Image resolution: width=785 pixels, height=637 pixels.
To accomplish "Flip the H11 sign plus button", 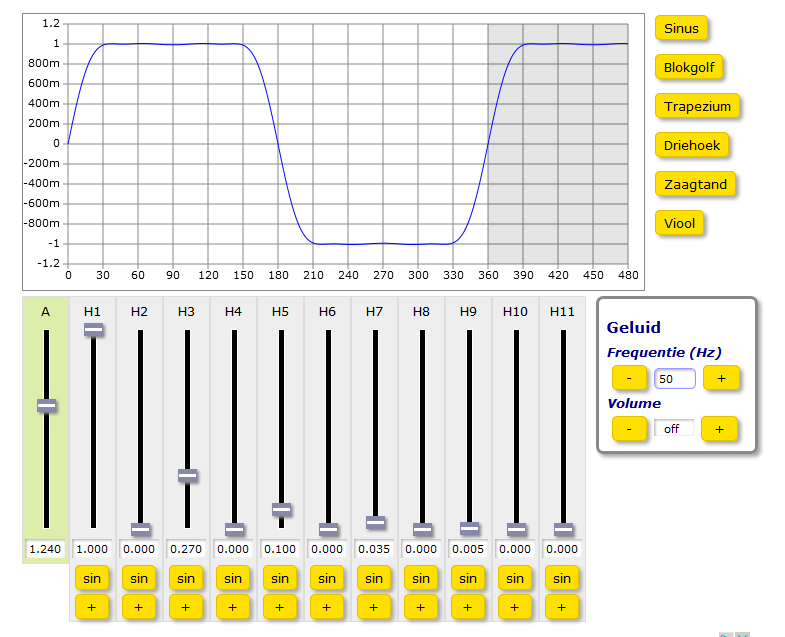I will (x=562, y=607).
